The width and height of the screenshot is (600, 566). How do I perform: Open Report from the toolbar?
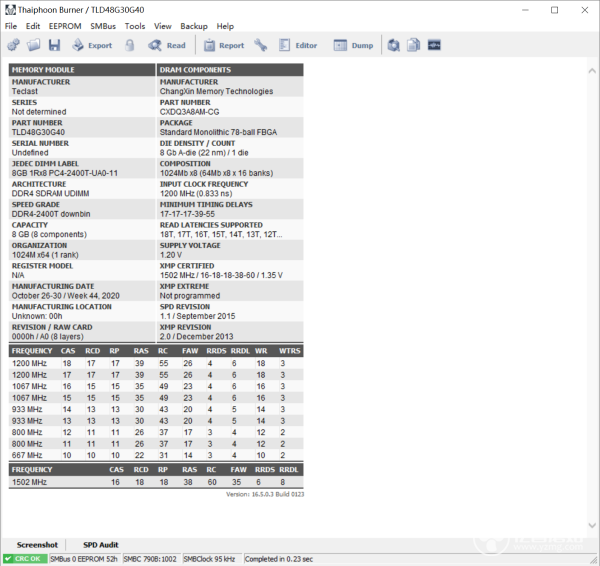click(224, 45)
